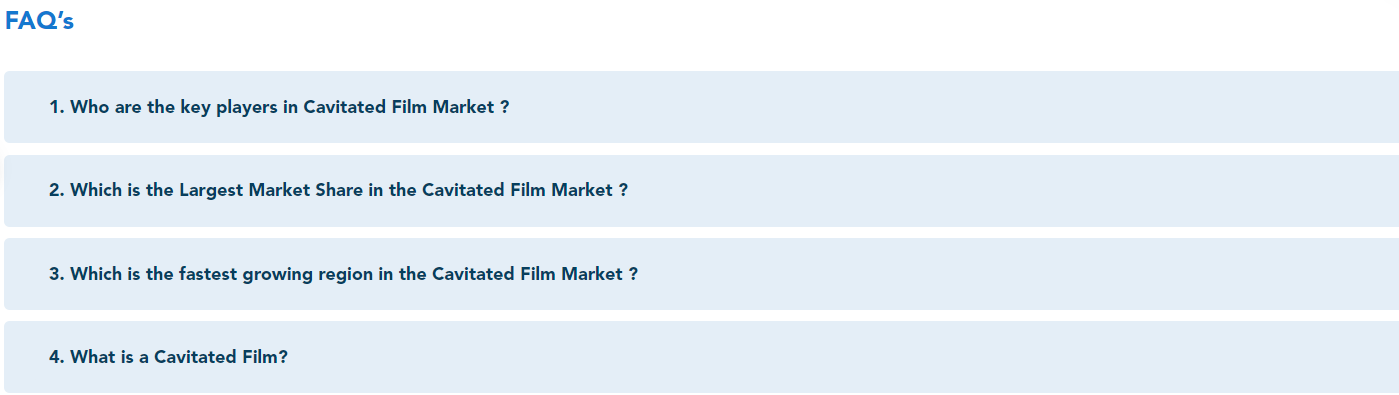Click 'Cavitated Film Market ?' ending of question two

(x=525, y=190)
